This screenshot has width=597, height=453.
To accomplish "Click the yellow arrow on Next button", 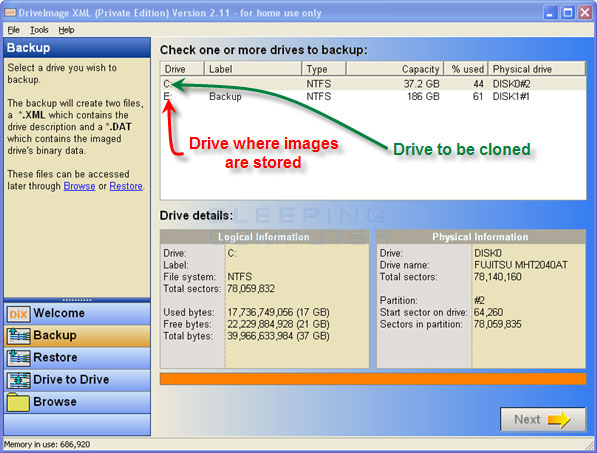I will (x=559, y=420).
